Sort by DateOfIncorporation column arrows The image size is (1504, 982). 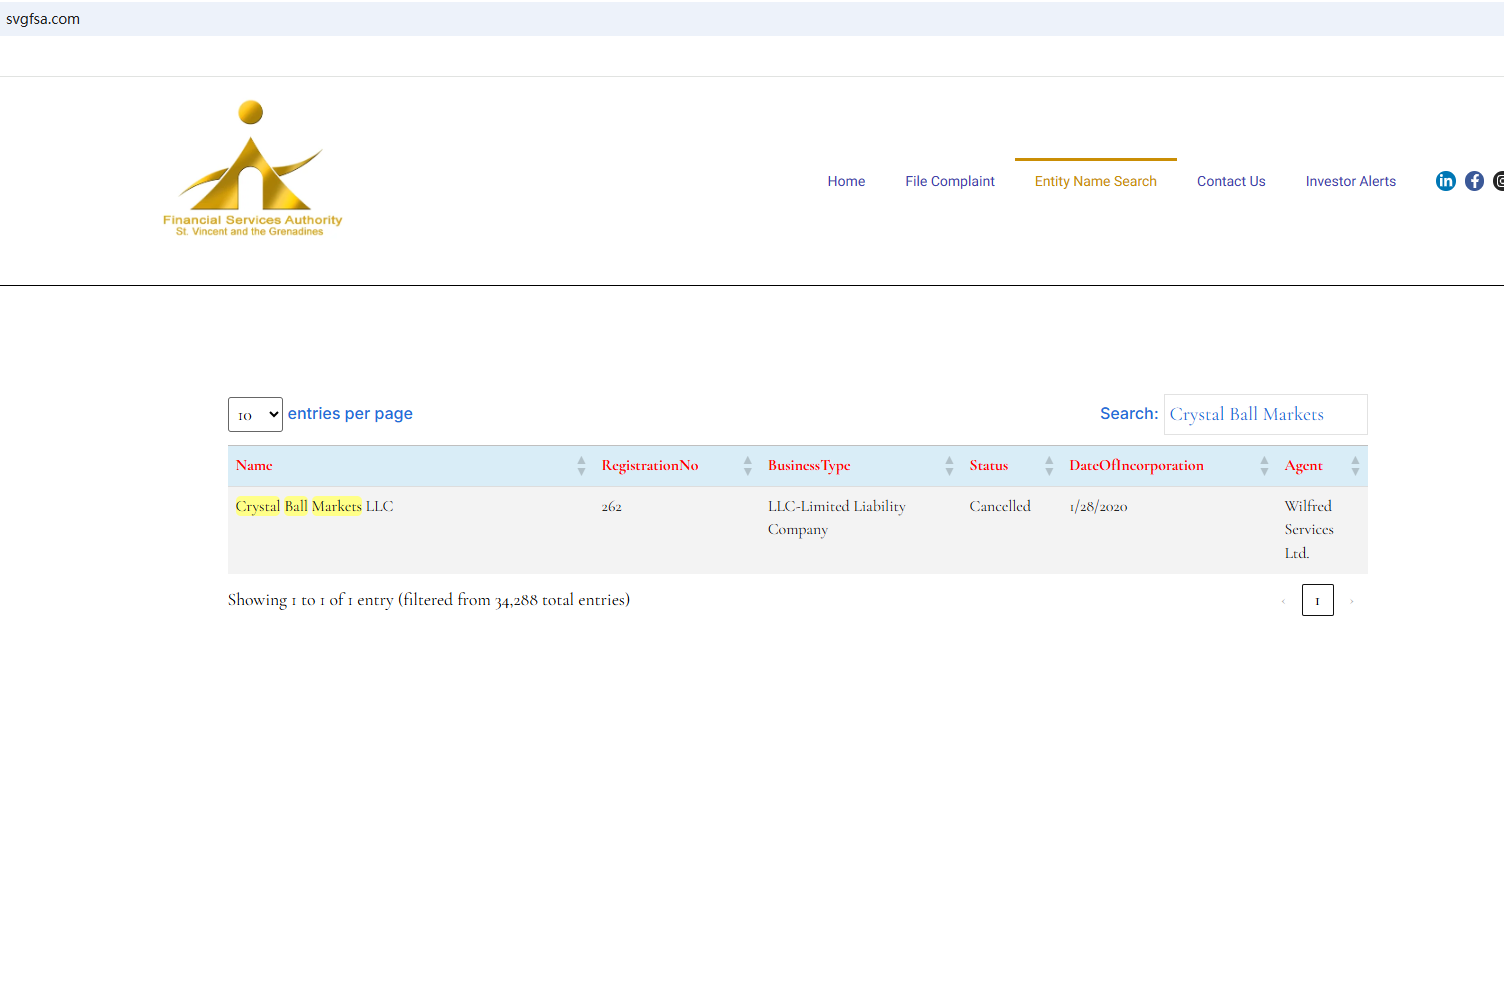1264,466
